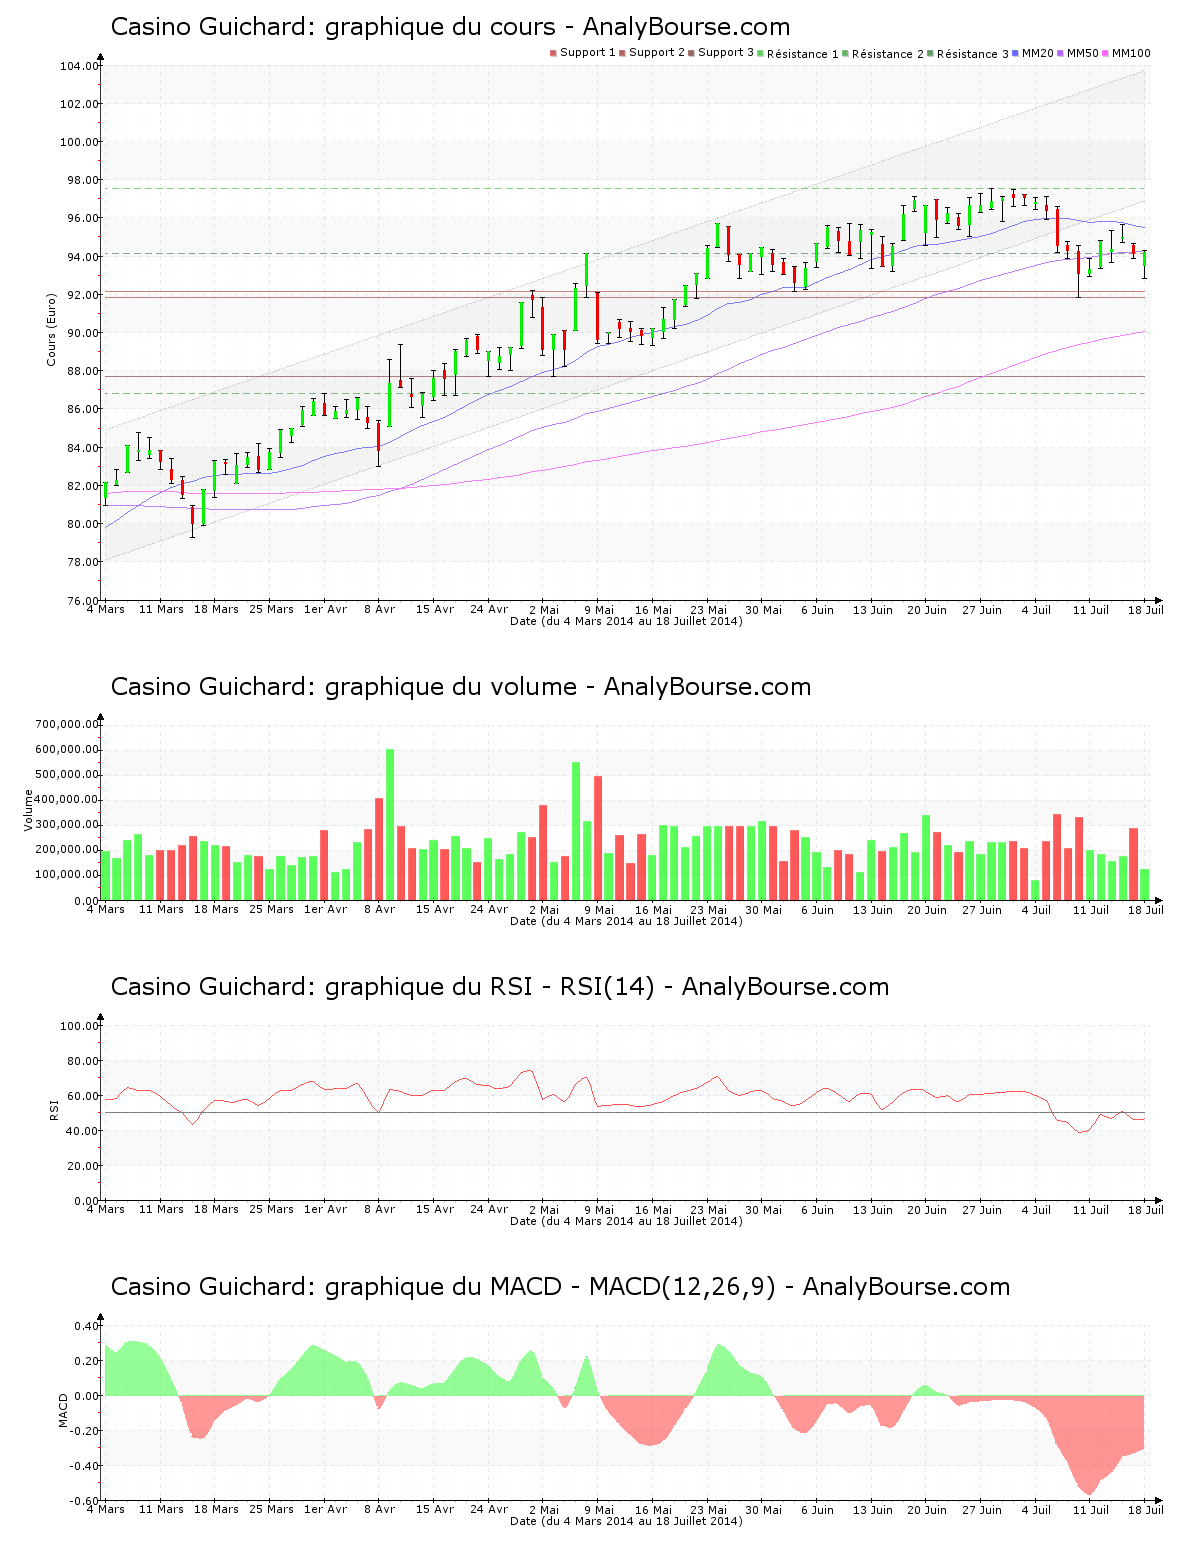The width and height of the screenshot is (1200, 1550).
Task: Click the 100.00 RSI axis tick
Action: pos(79,1026)
